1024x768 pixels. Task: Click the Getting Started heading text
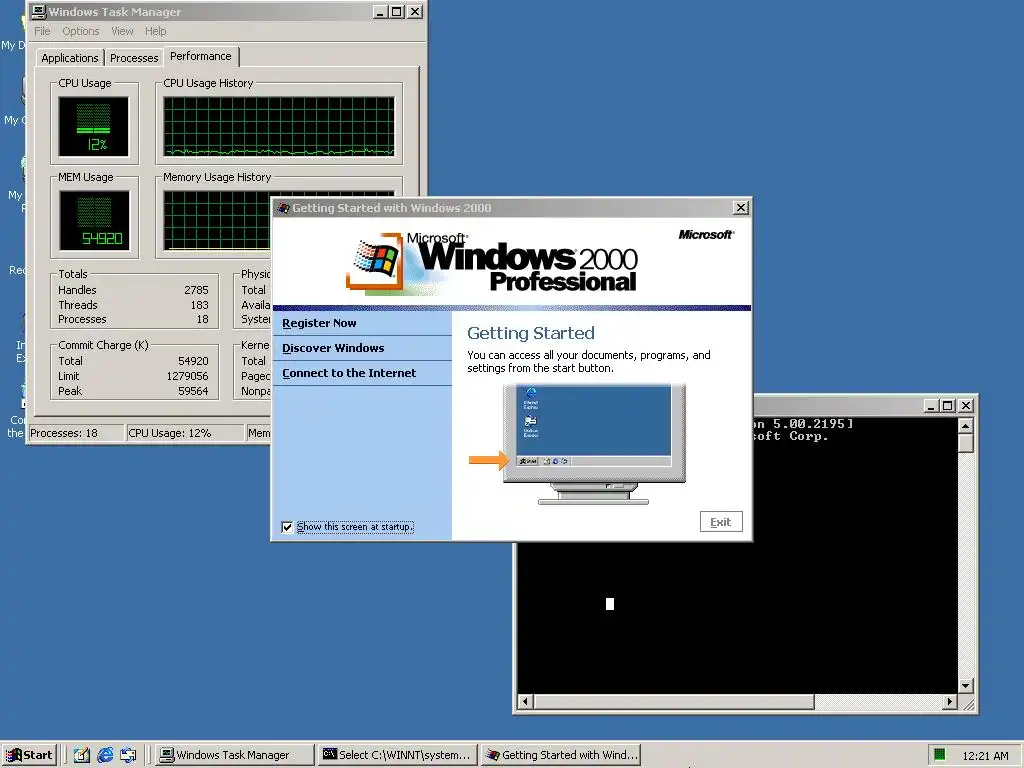(531, 333)
